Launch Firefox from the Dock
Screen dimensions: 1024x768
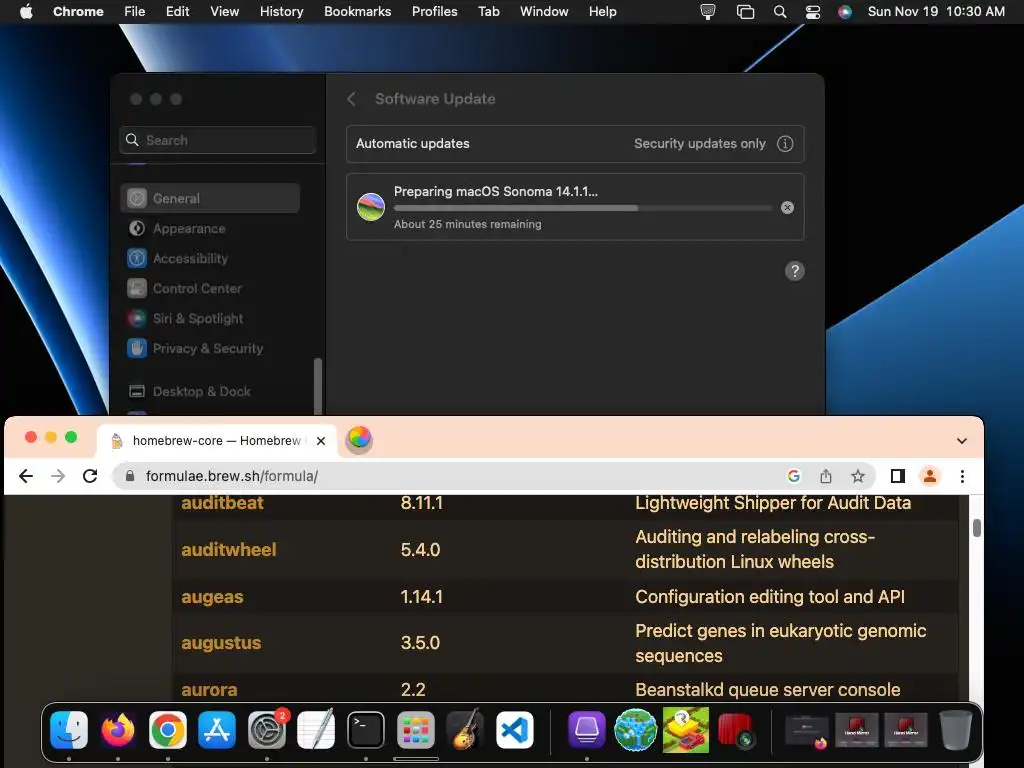[118, 730]
